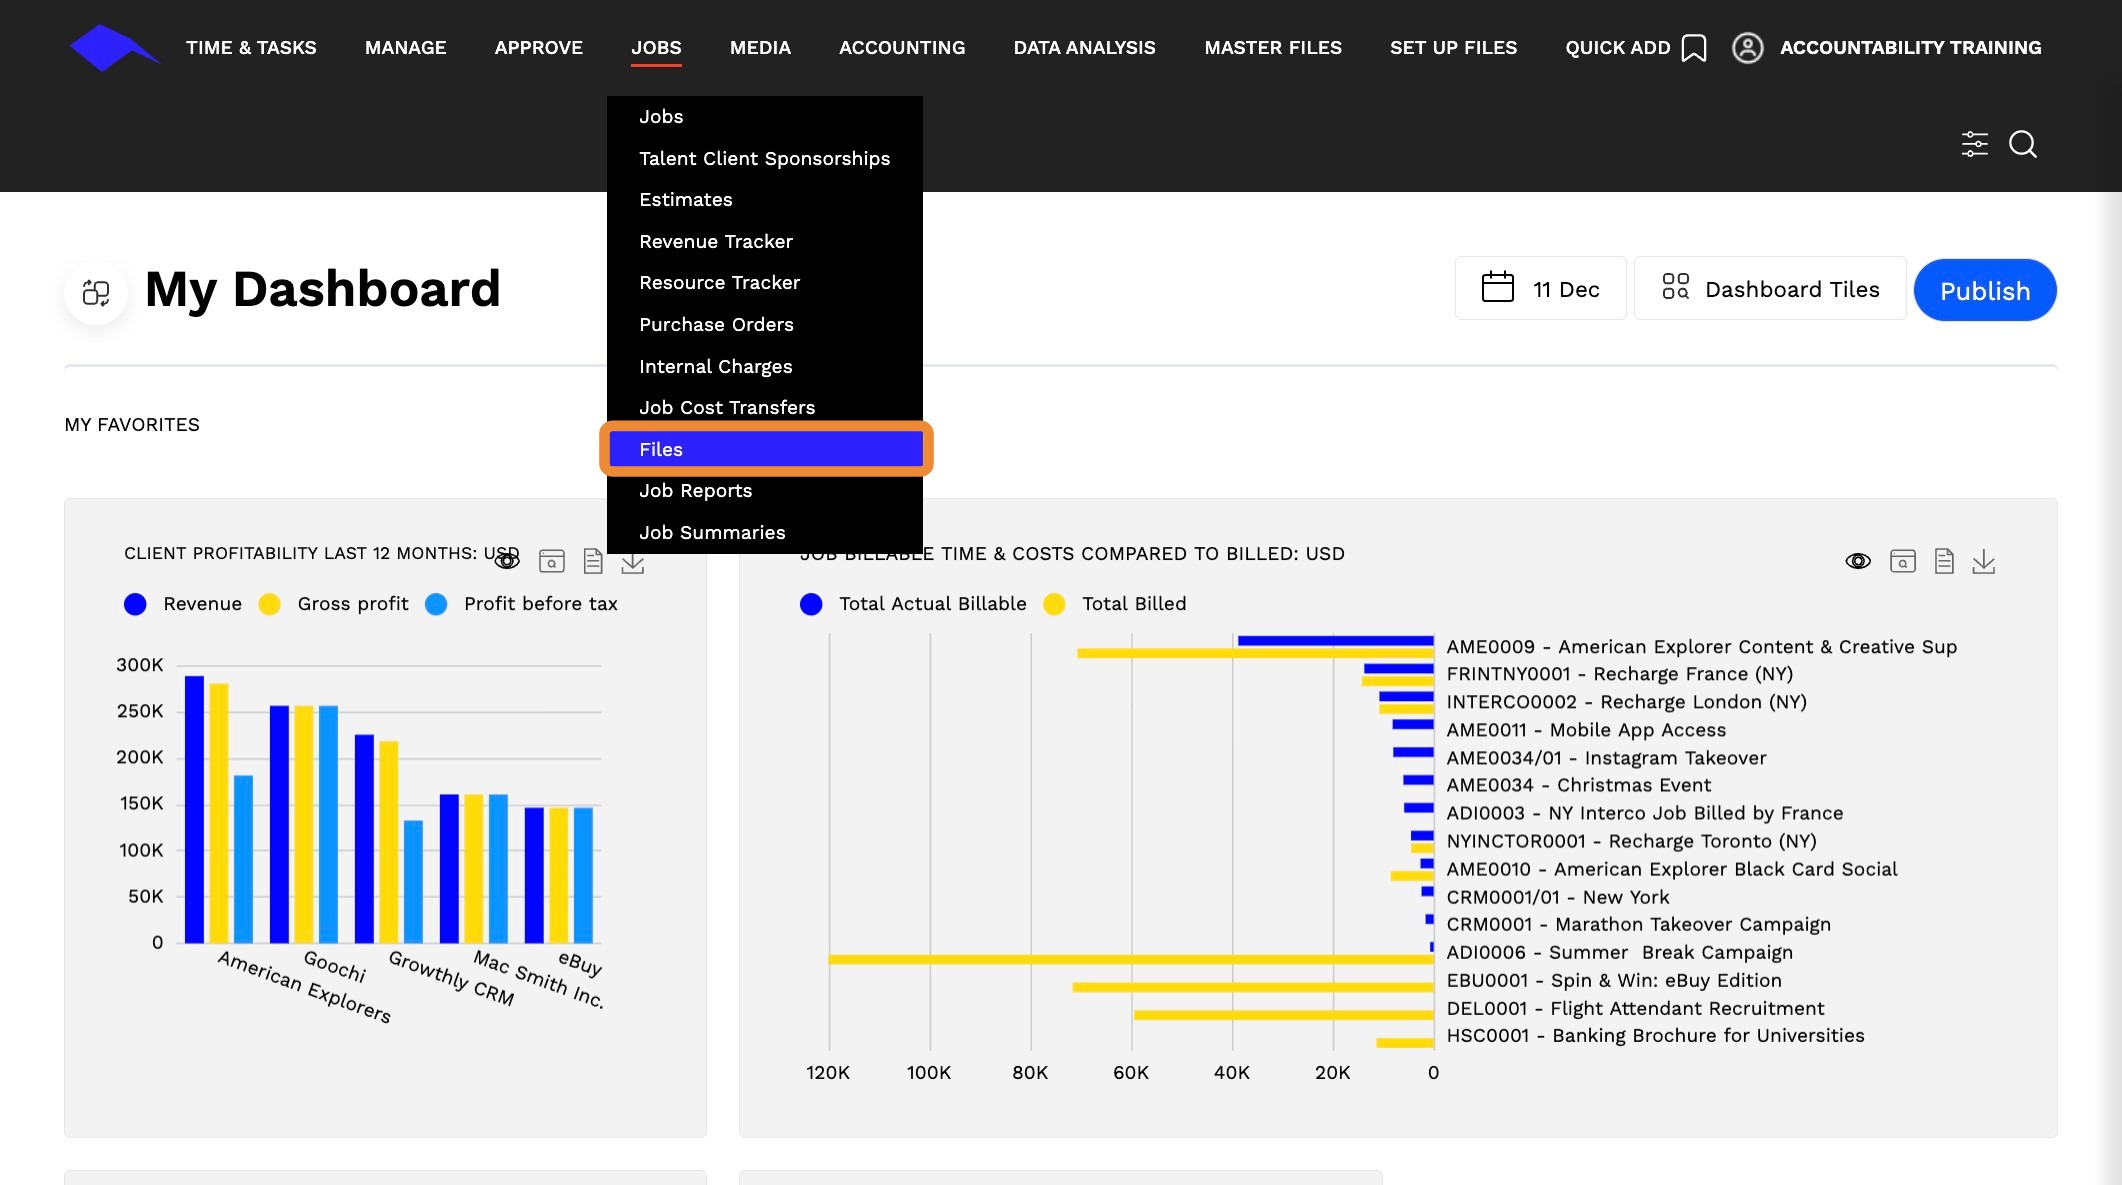The height and width of the screenshot is (1185, 2122).
Task: Open drill-down icon on Job Billable chart
Action: coord(1902,562)
